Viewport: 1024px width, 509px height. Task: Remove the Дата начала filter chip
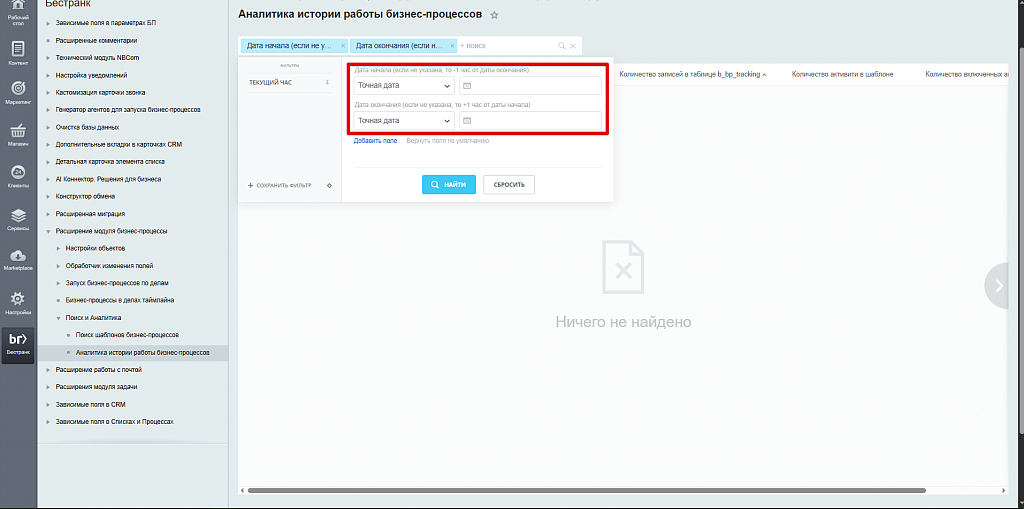coord(343,46)
